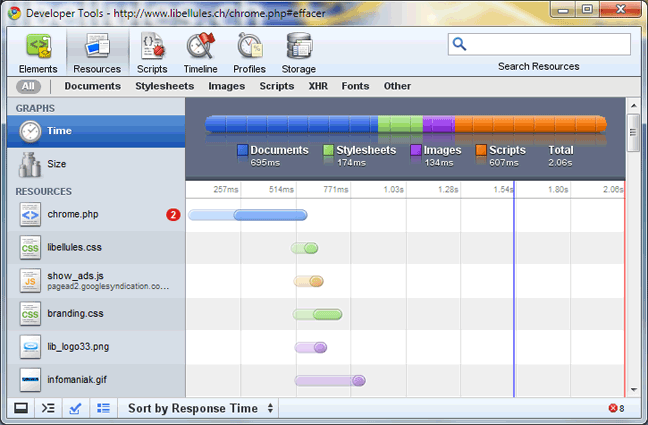The image size is (648, 425).
Task: Click the libellules.css timing bar
Action: coord(305,248)
